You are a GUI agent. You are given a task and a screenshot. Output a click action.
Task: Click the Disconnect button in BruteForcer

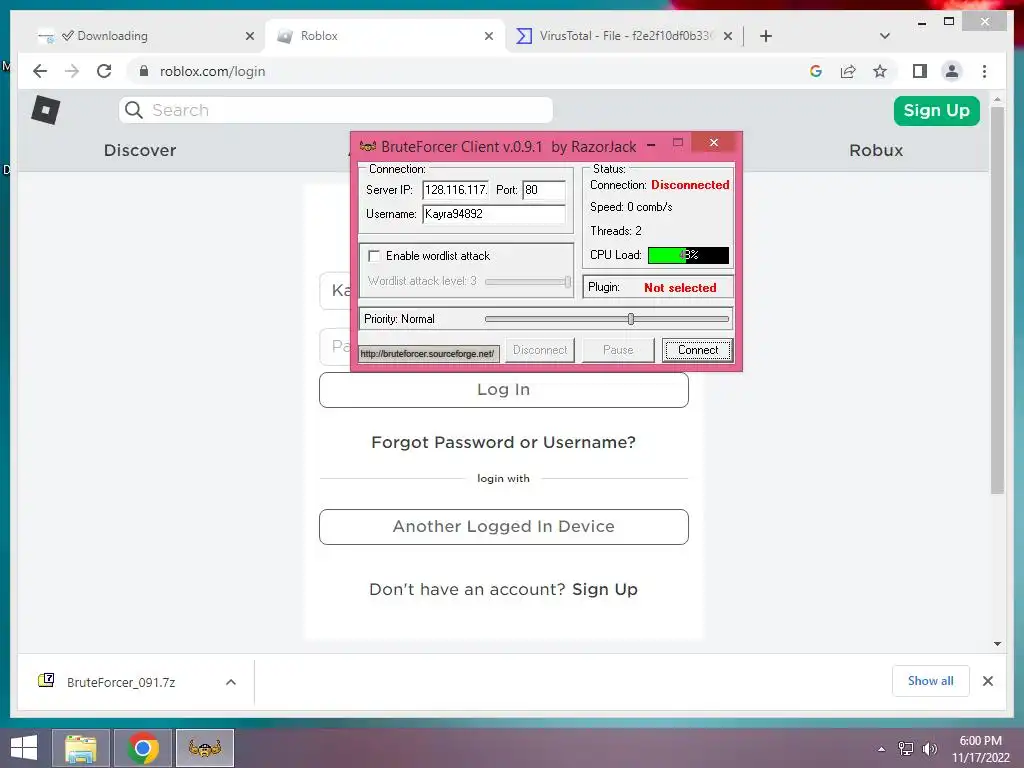pyautogui.click(x=539, y=350)
